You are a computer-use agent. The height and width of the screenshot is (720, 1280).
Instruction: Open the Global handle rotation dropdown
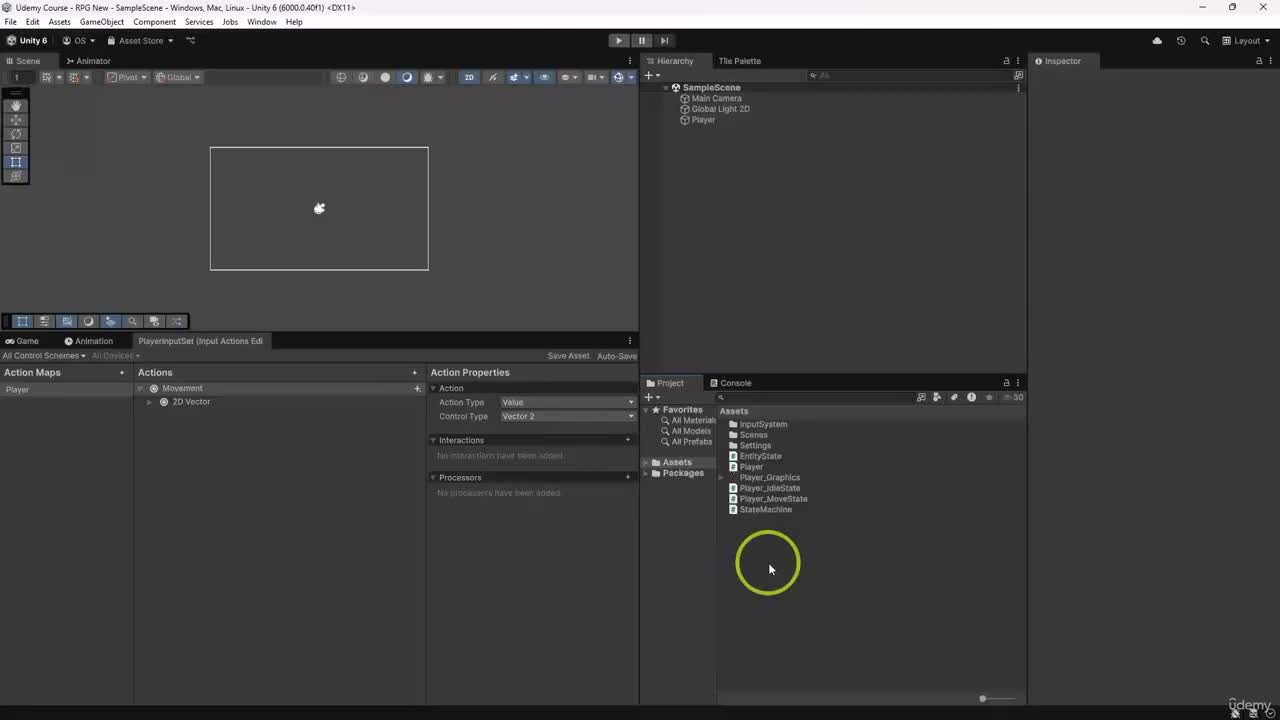coord(178,77)
